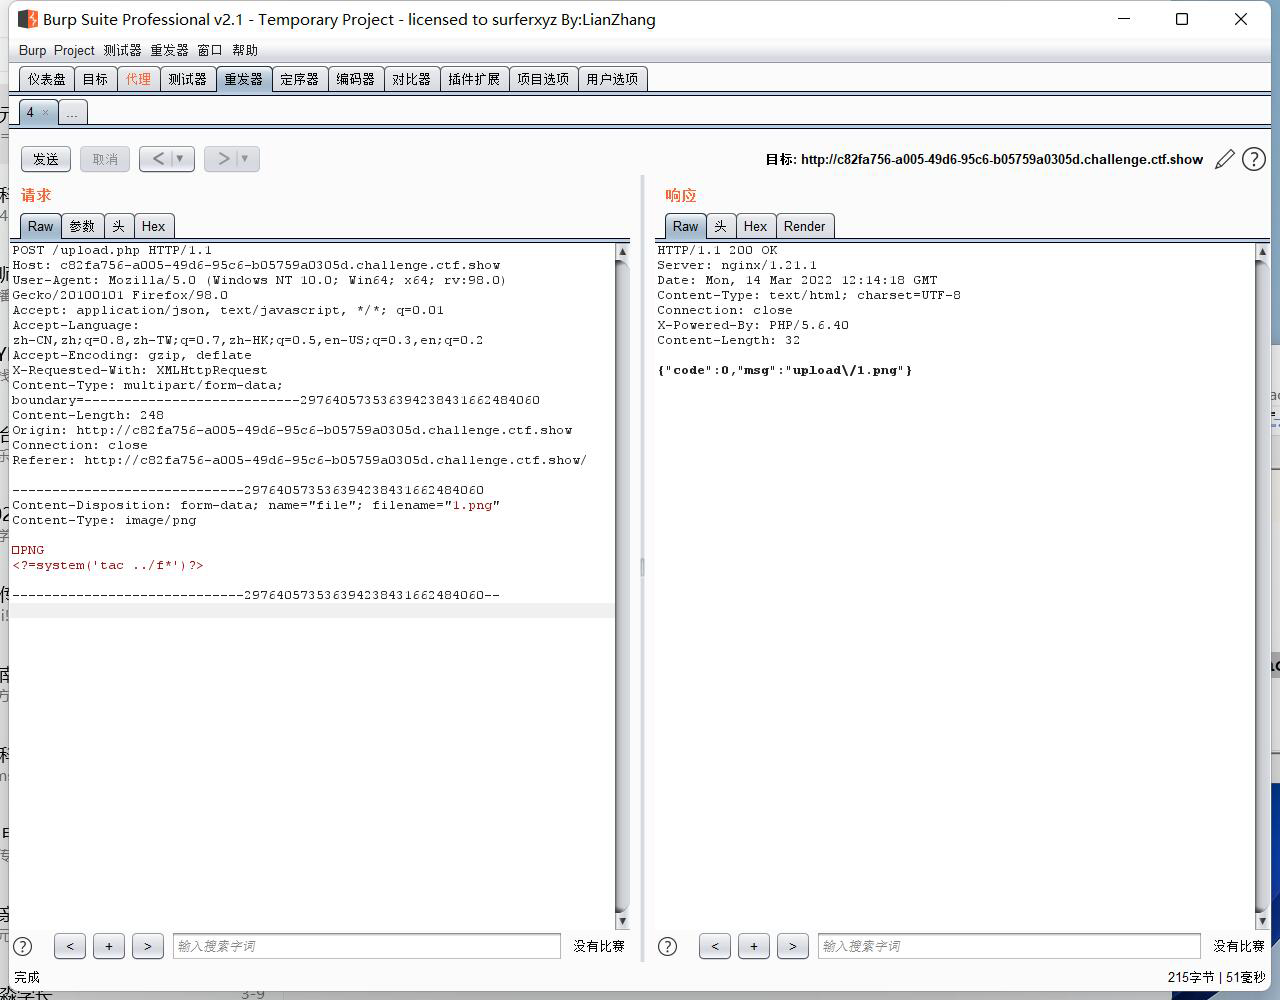The image size is (1280, 1000).
Task: Click the response pane scroll down arrow
Action: pos(1262,921)
